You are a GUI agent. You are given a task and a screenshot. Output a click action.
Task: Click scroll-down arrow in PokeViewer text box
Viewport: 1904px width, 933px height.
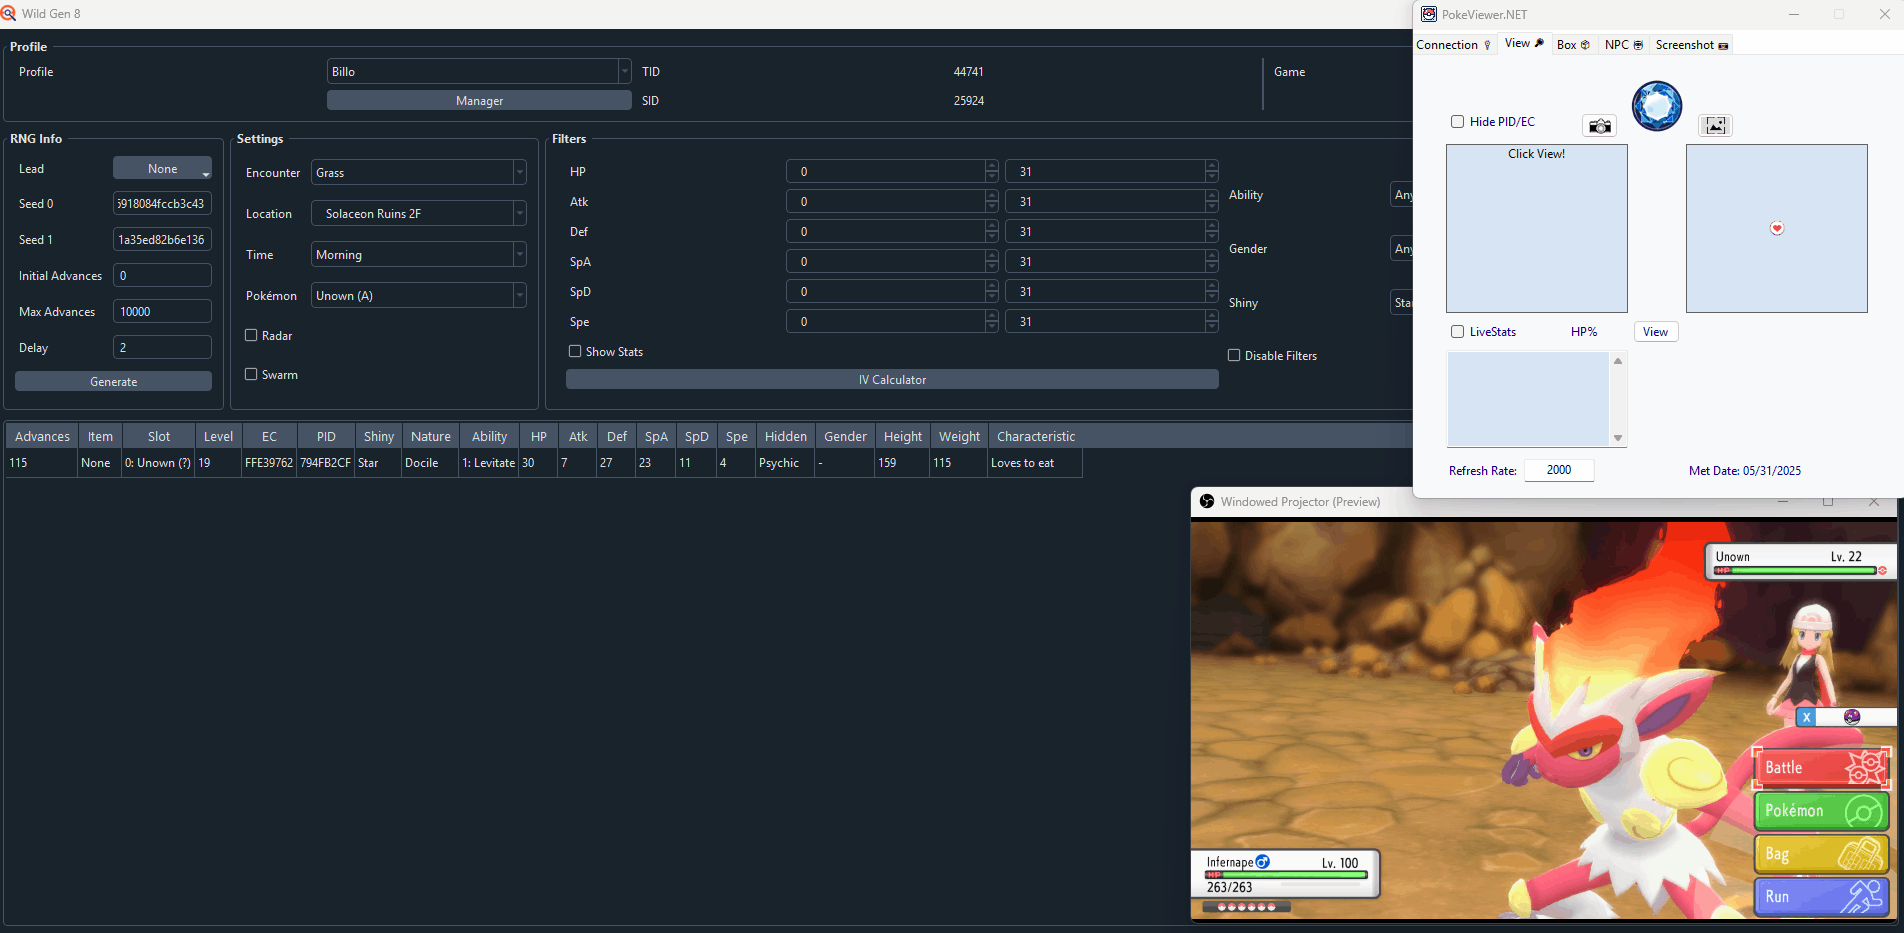point(1618,439)
